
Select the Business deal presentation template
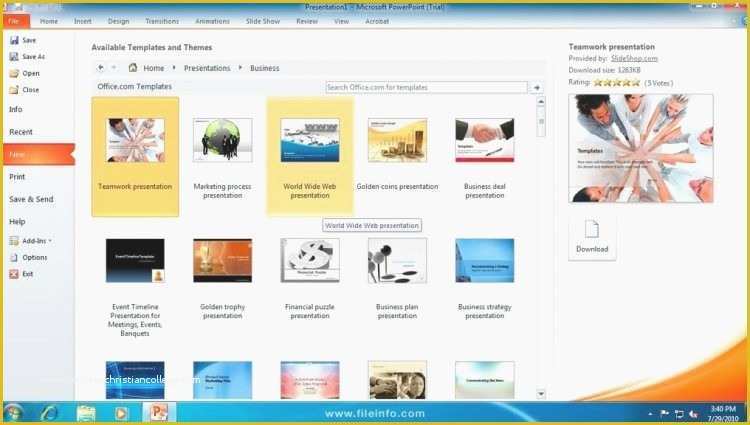coord(485,157)
